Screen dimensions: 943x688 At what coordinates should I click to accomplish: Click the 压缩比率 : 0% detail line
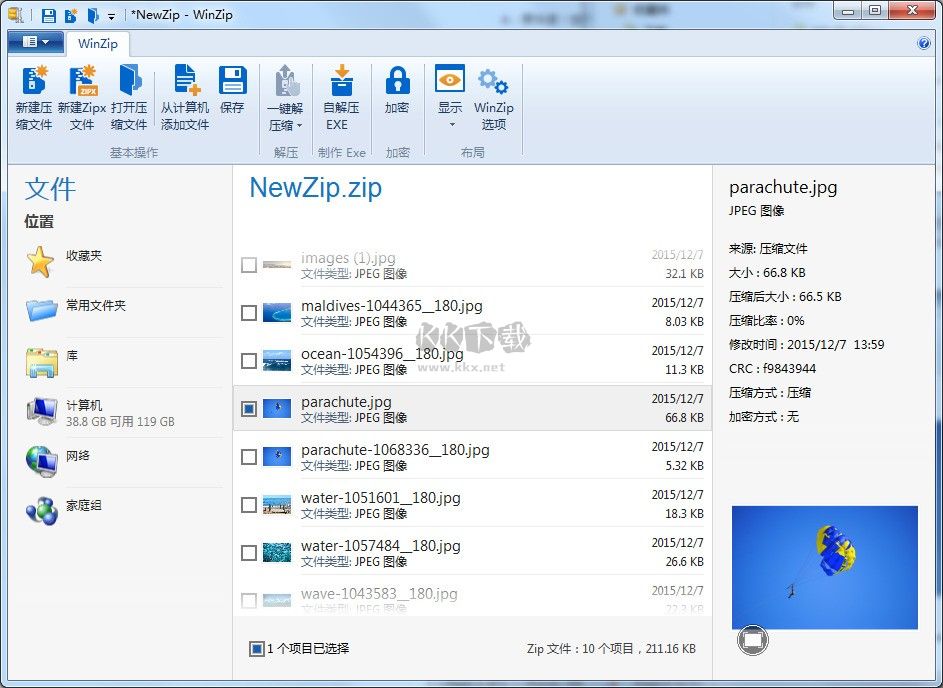767,321
